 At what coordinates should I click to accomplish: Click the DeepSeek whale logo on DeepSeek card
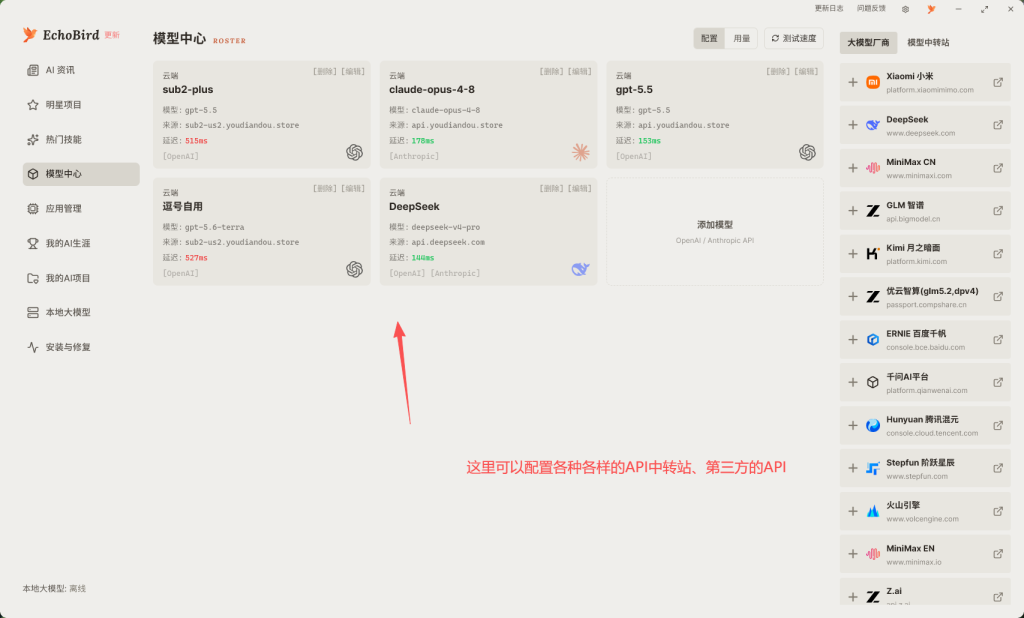tap(581, 269)
